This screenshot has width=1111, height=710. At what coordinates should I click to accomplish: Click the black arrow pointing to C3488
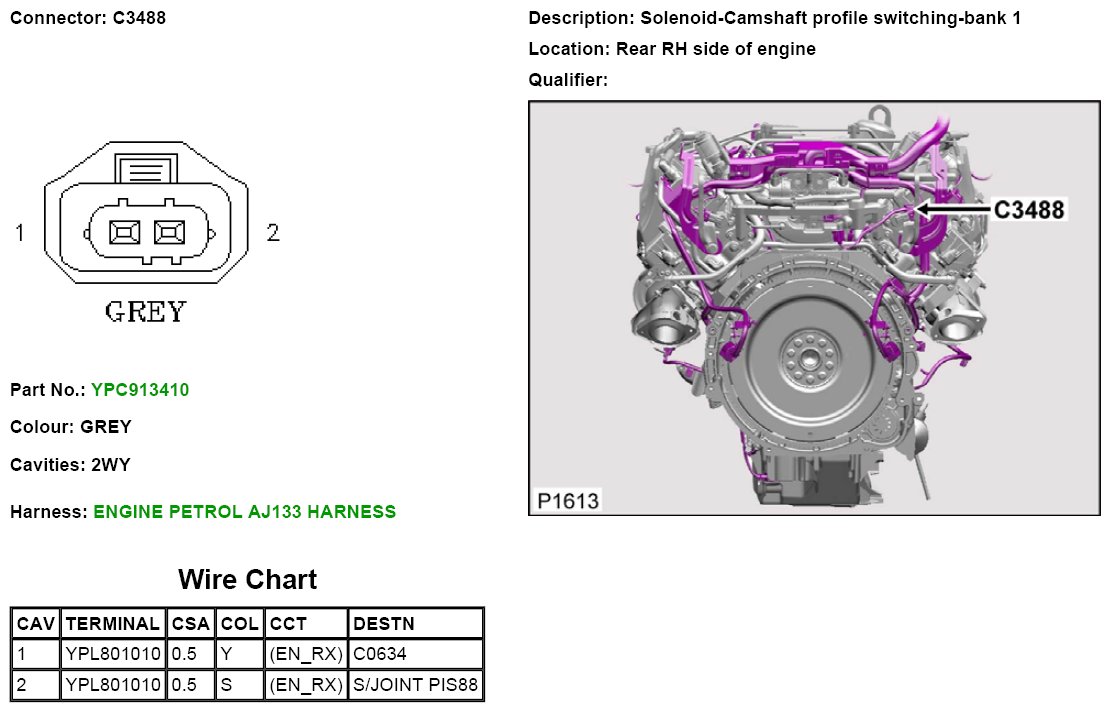(950, 209)
